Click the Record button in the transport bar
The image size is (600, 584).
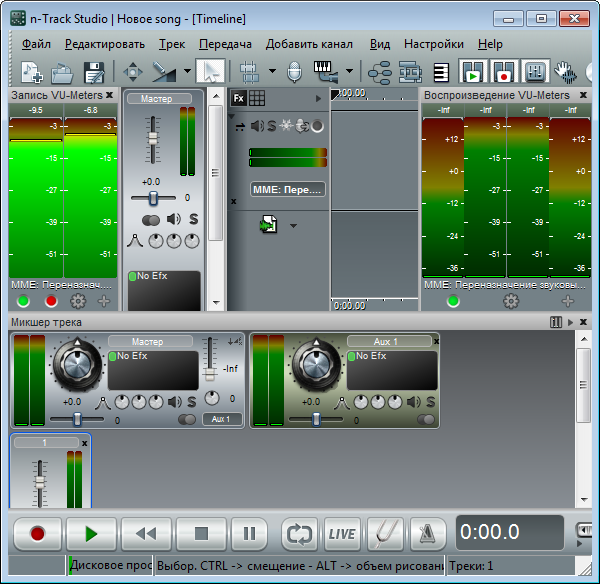pyautogui.click(x=38, y=533)
